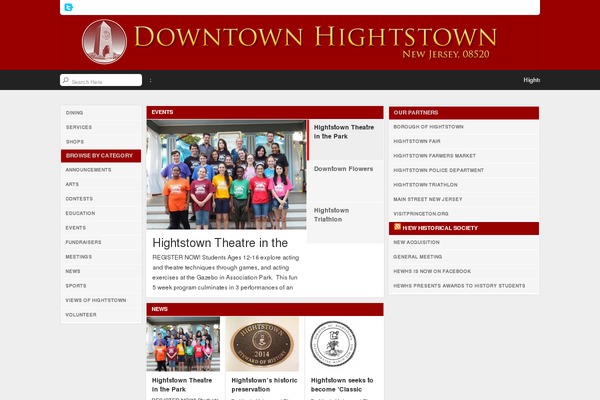Open the Twitter bird icon link

pyautogui.click(x=69, y=7)
